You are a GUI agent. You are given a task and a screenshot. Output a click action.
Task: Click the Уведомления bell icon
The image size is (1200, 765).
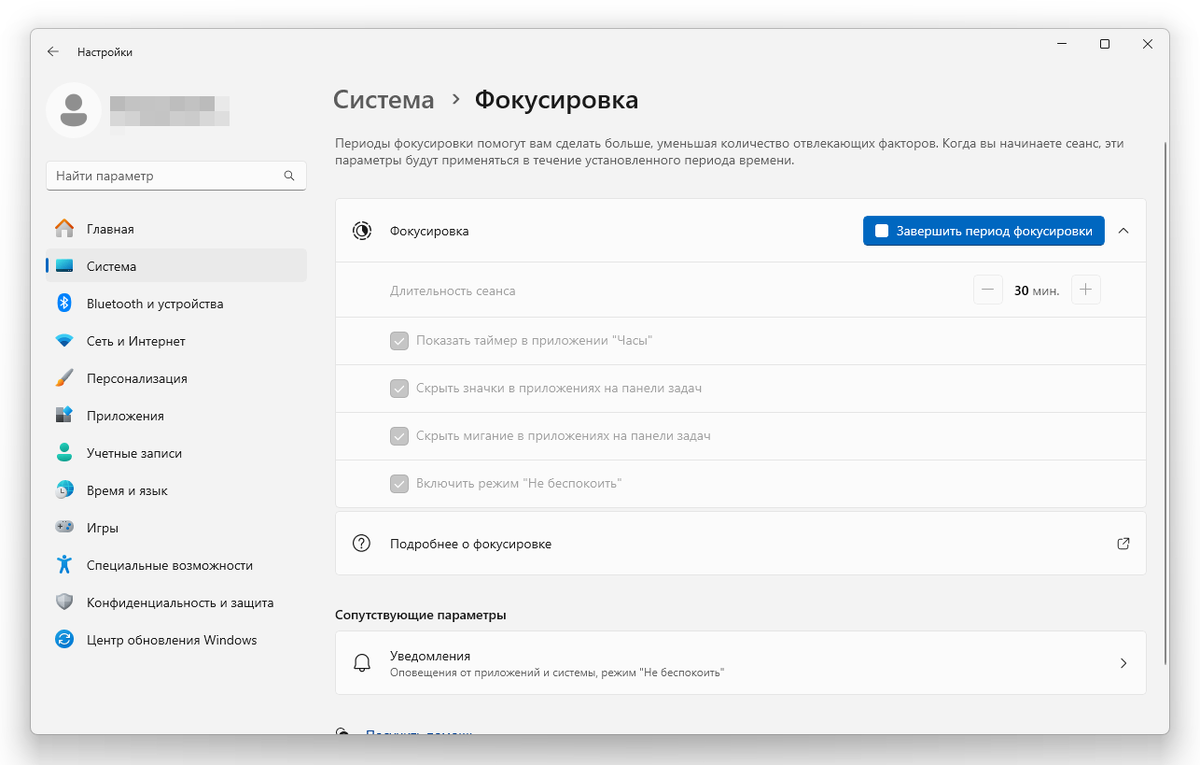(x=362, y=663)
